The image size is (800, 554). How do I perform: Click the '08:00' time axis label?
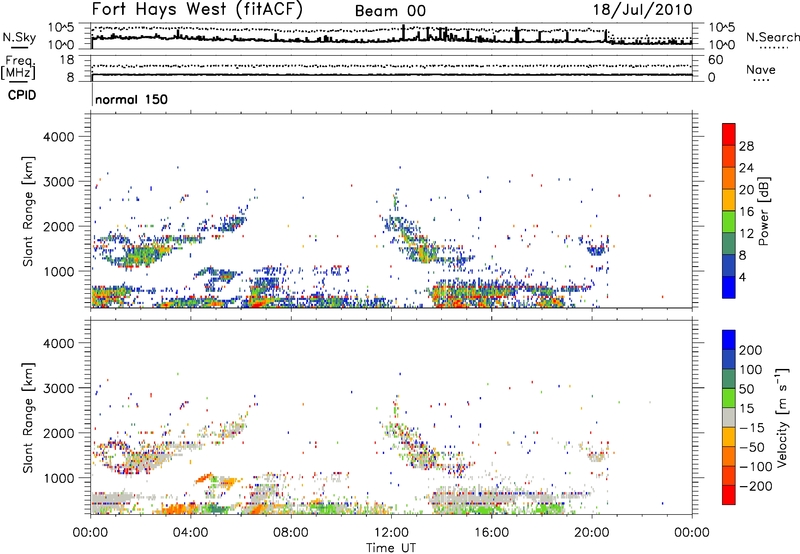click(291, 533)
